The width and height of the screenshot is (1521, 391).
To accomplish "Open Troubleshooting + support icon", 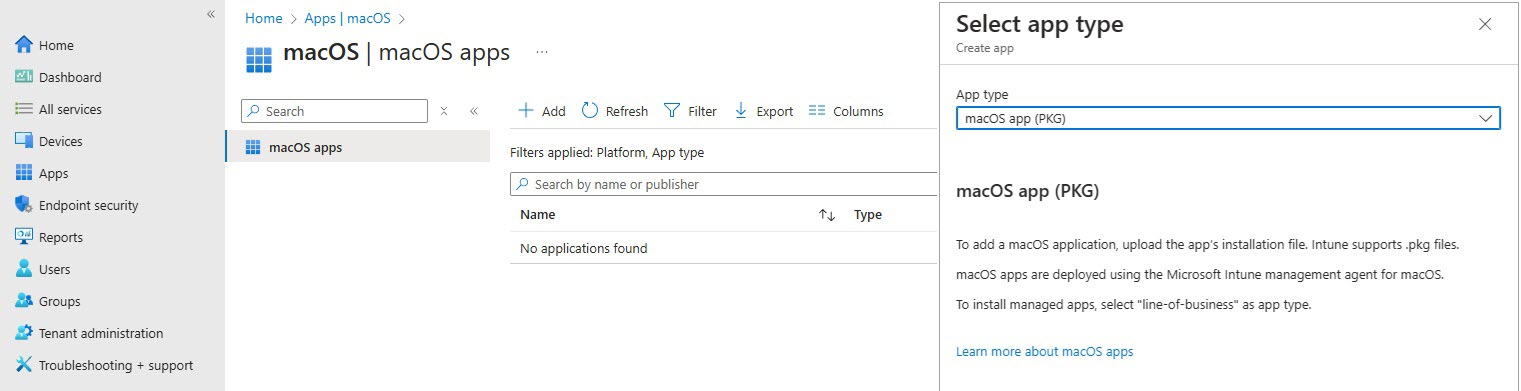I will (25, 365).
